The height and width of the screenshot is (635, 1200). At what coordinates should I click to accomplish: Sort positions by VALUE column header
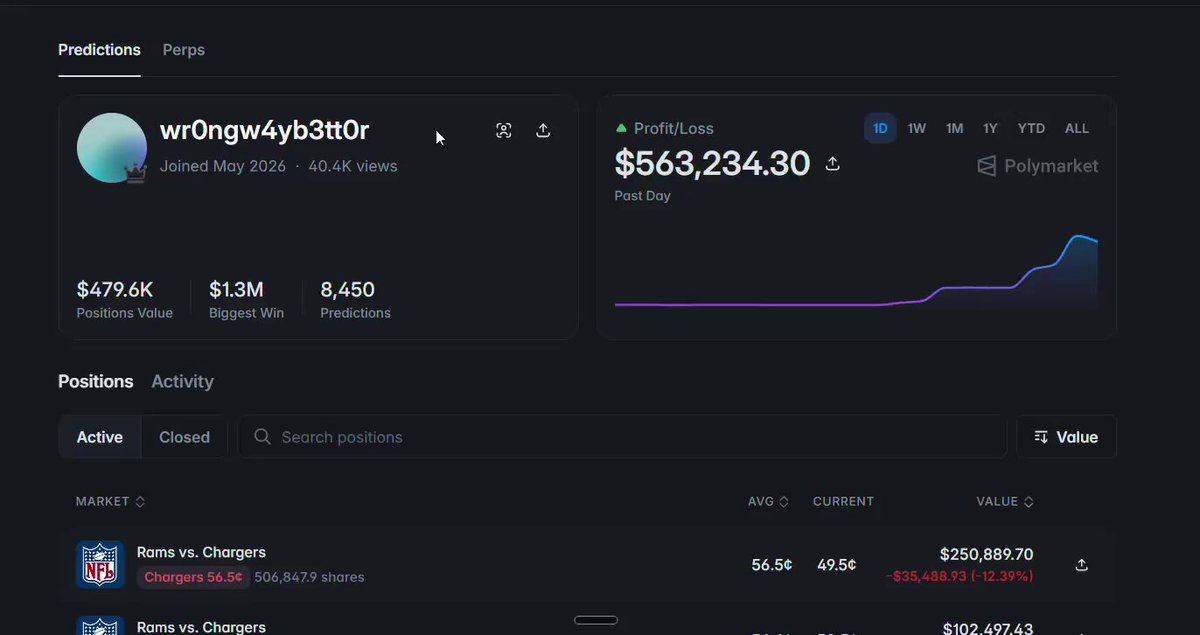pos(1005,501)
